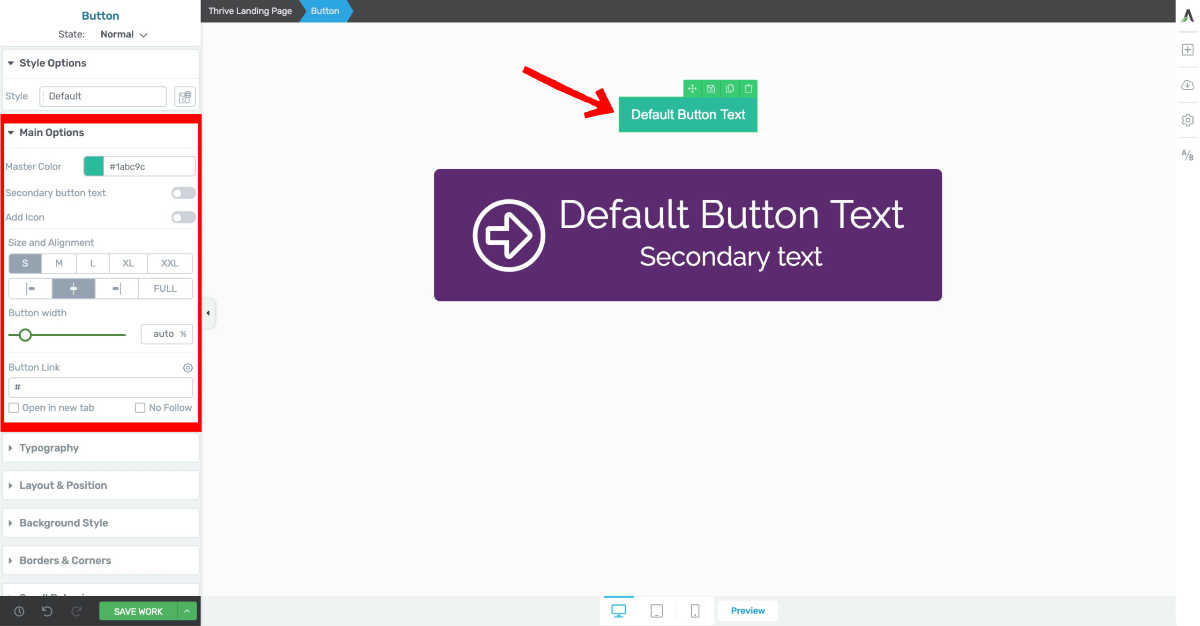Click the duplicate icon on selected button
The image size is (1200, 626).
click(730, 89)
